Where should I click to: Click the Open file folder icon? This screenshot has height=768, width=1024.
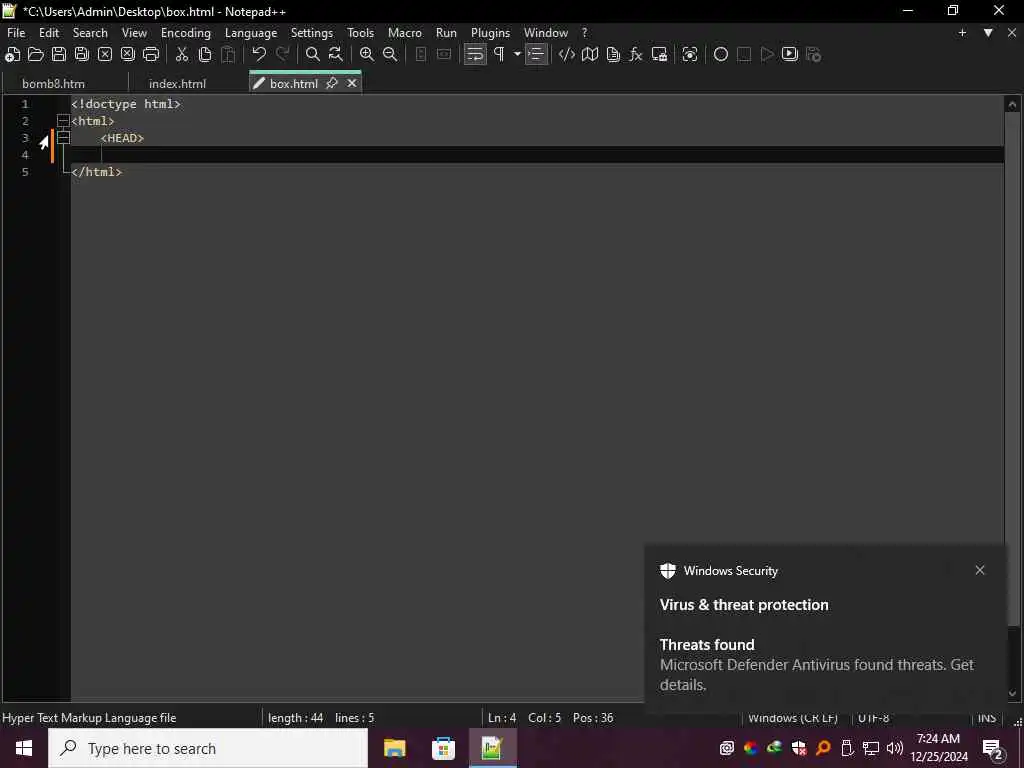click(x=36, y=55)
